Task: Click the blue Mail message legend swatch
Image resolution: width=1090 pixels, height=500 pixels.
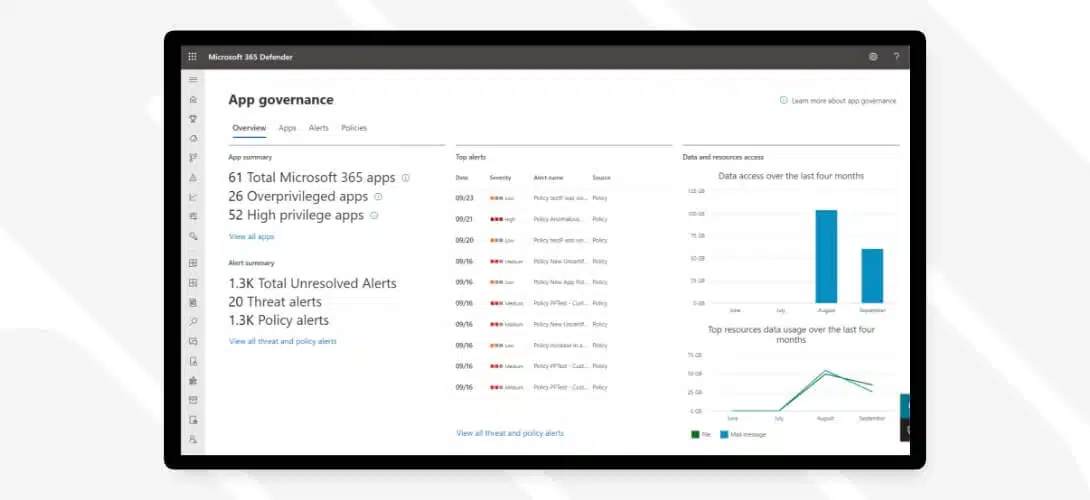Action: tap(724, 435)
